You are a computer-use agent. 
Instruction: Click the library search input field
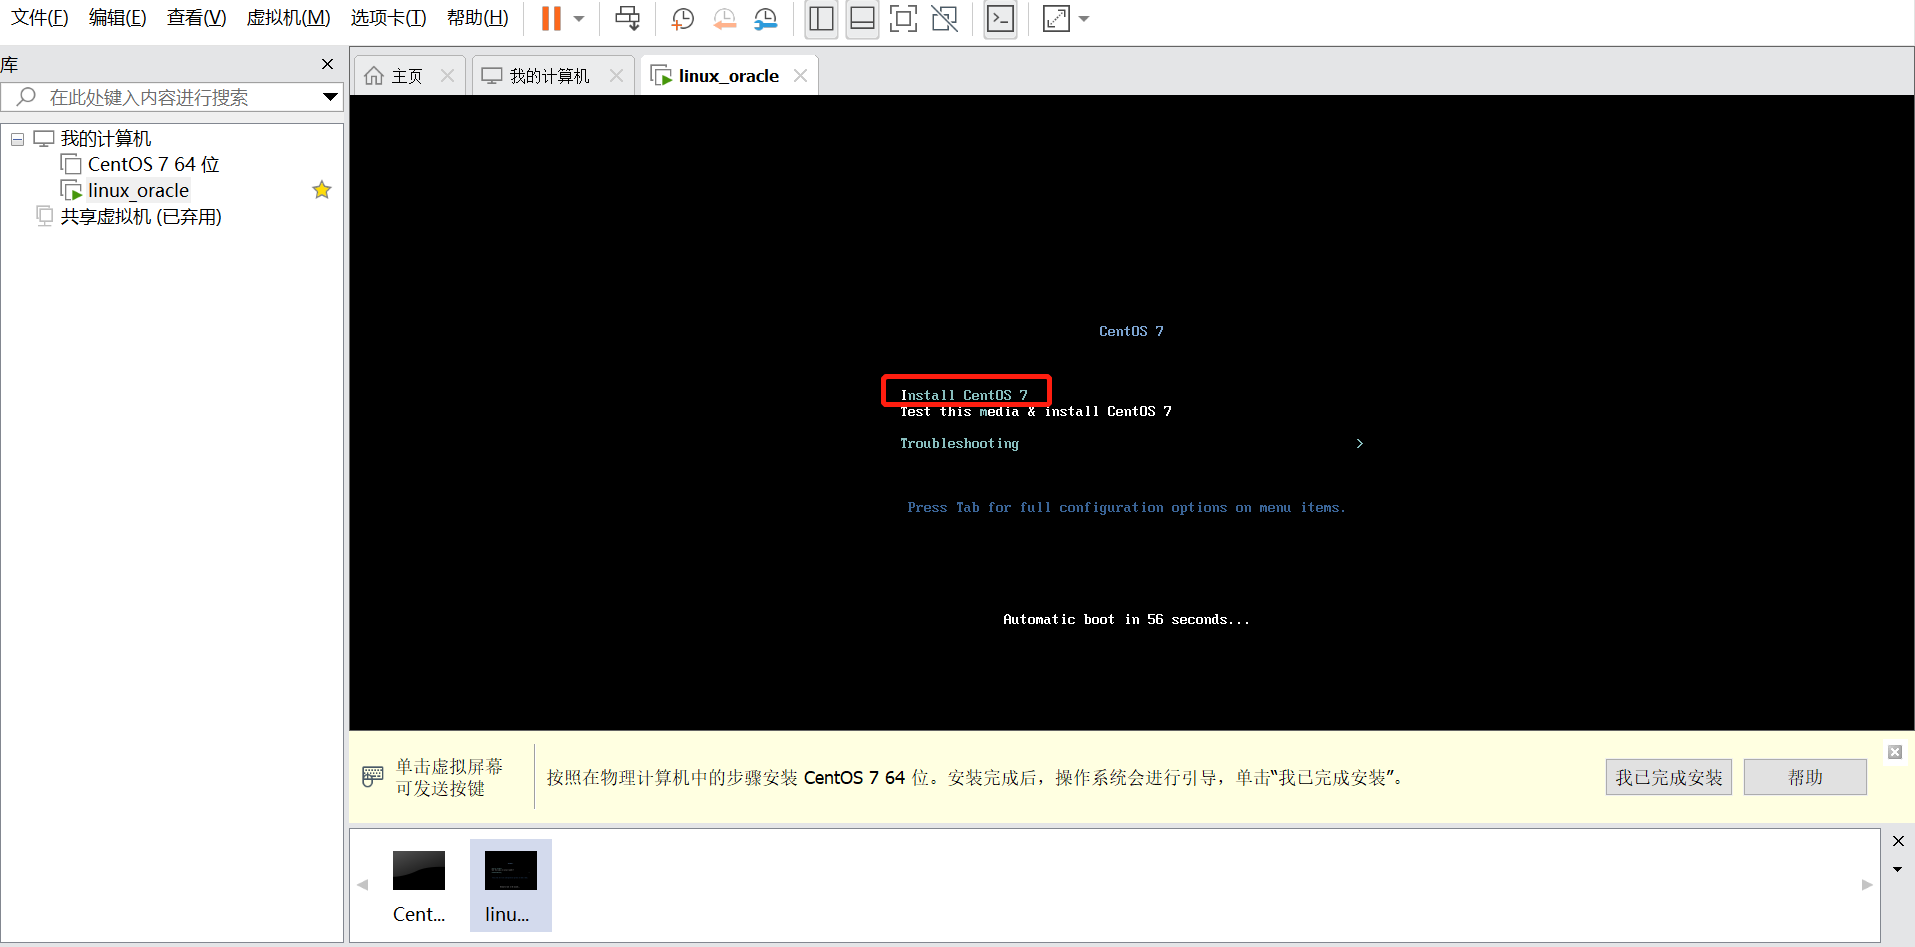click(172, 97)
